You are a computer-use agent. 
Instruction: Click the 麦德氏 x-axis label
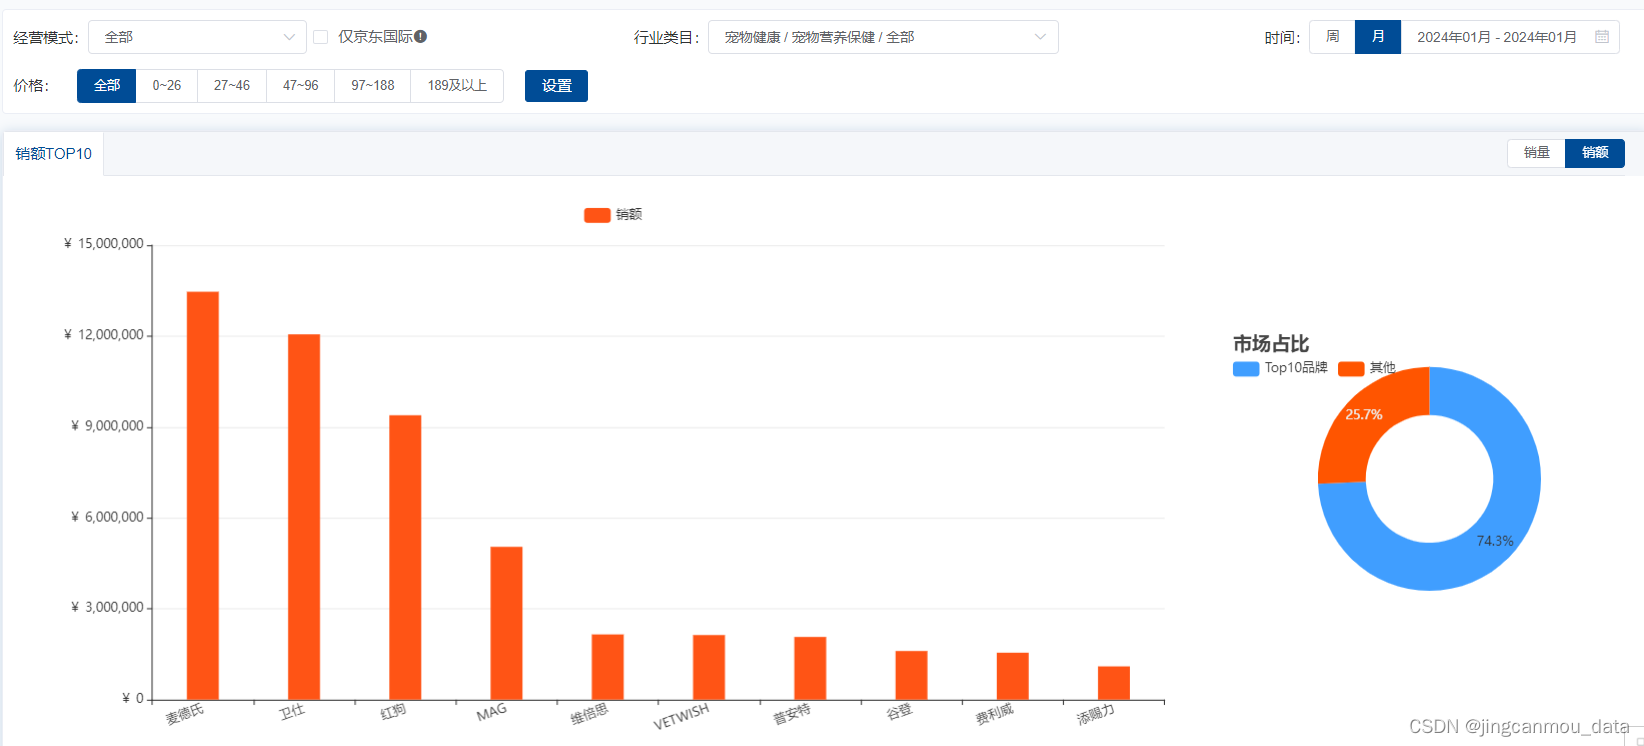click(x=185, y=714)
